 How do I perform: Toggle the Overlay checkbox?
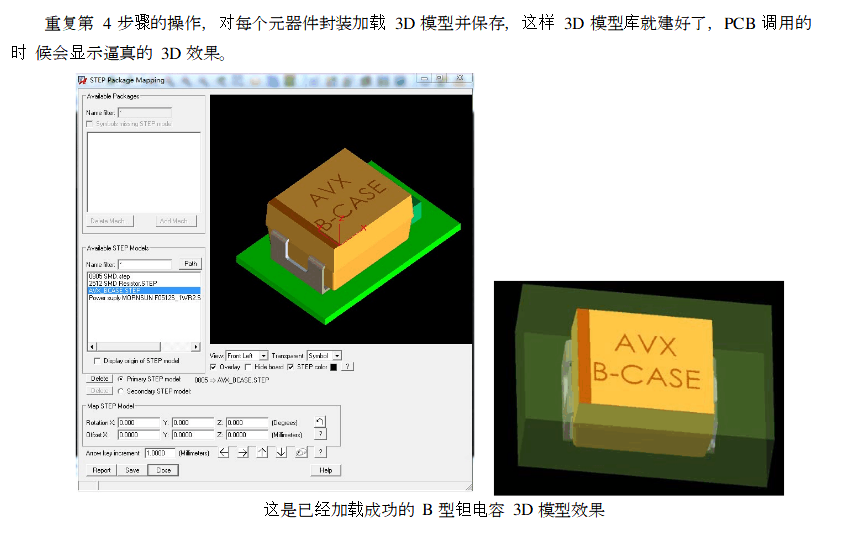213,367
